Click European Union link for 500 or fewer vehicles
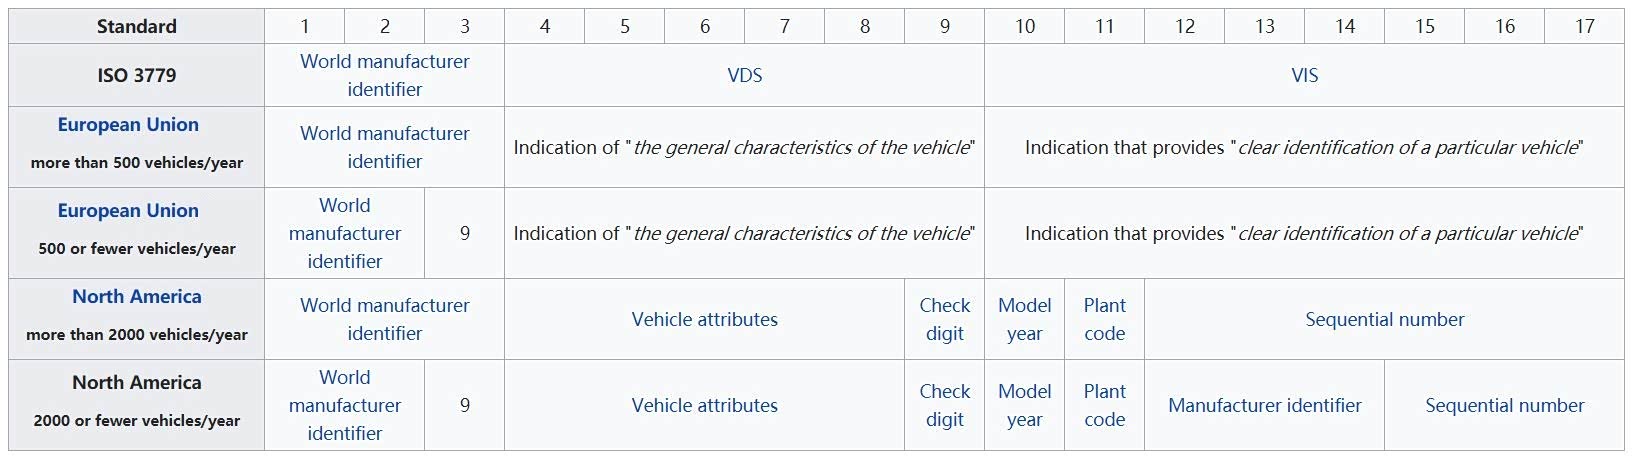The image size is (1633, 460). coord(128,211)
